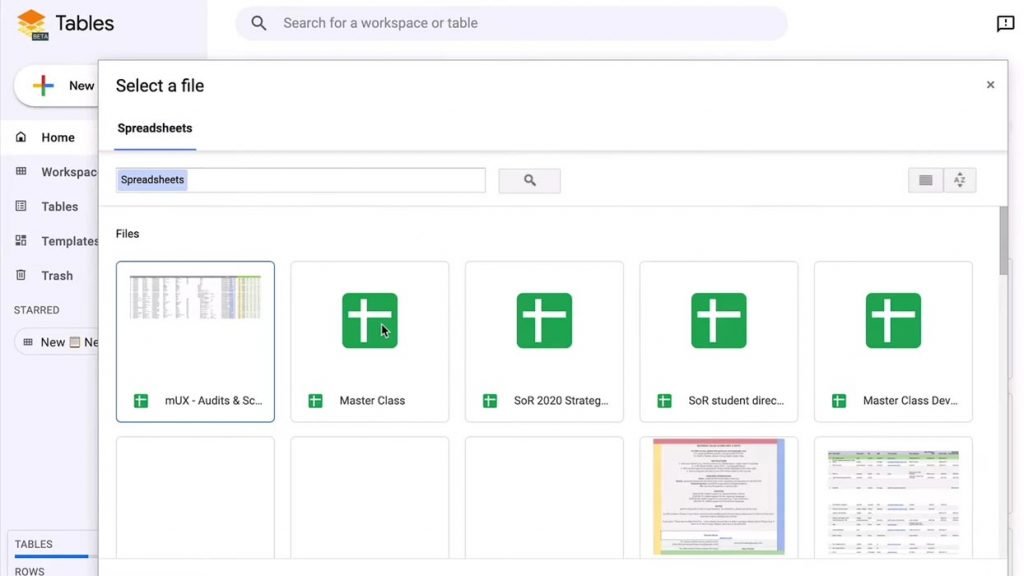Toggle A-Z sort order for files

pos(959,180)
